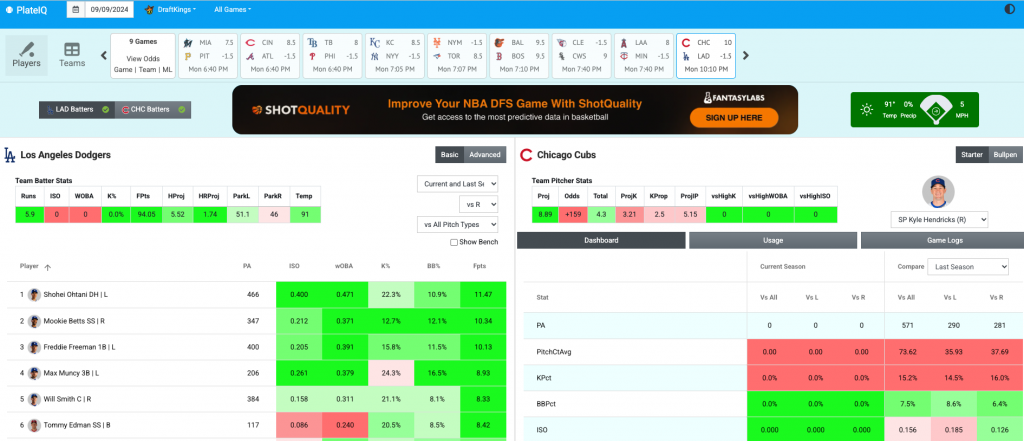1024x441 pixels.
Task: Open the All Games dropdown
Action: pyautogui.click(x=232, y=10)
